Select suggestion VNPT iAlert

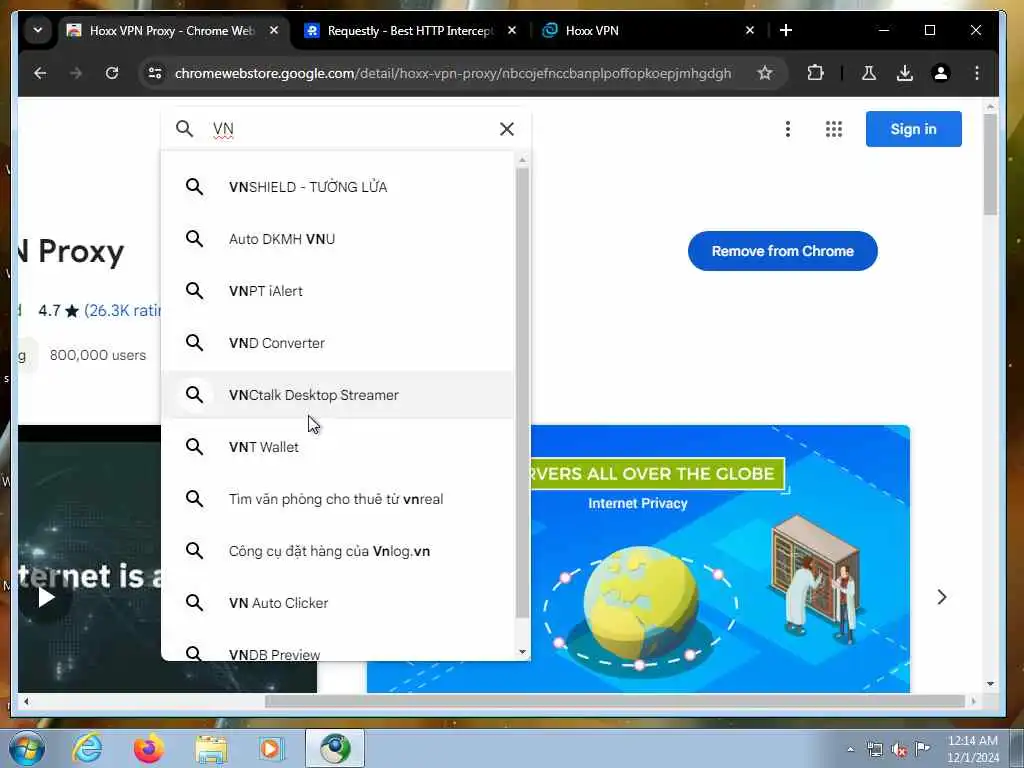point(338,291)
